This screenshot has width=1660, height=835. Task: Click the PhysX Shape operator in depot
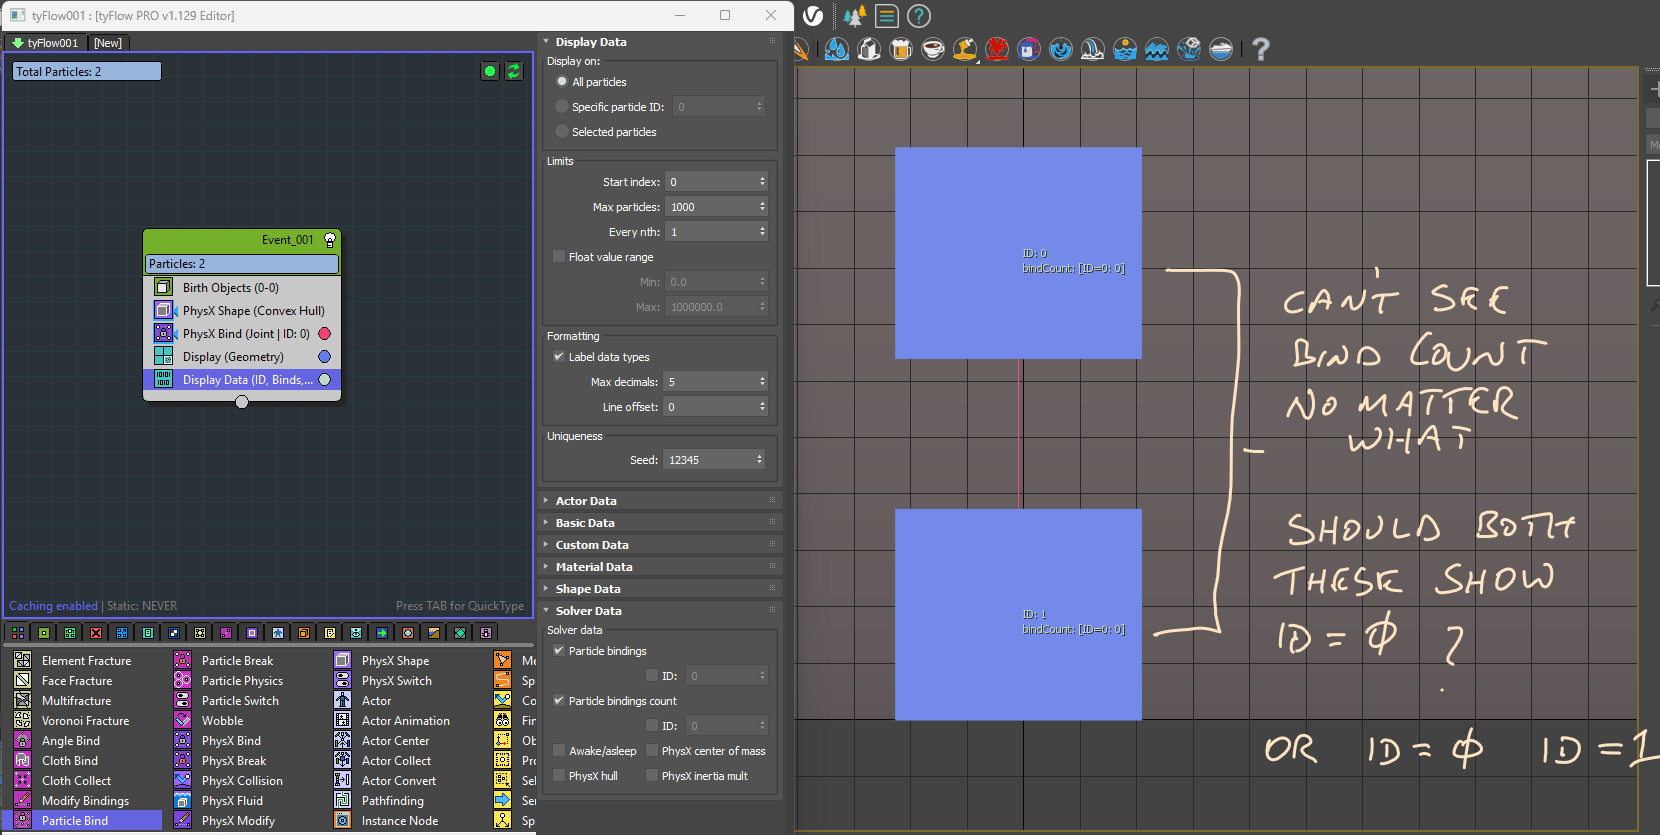pyautogui.click(x=395, y=660)
